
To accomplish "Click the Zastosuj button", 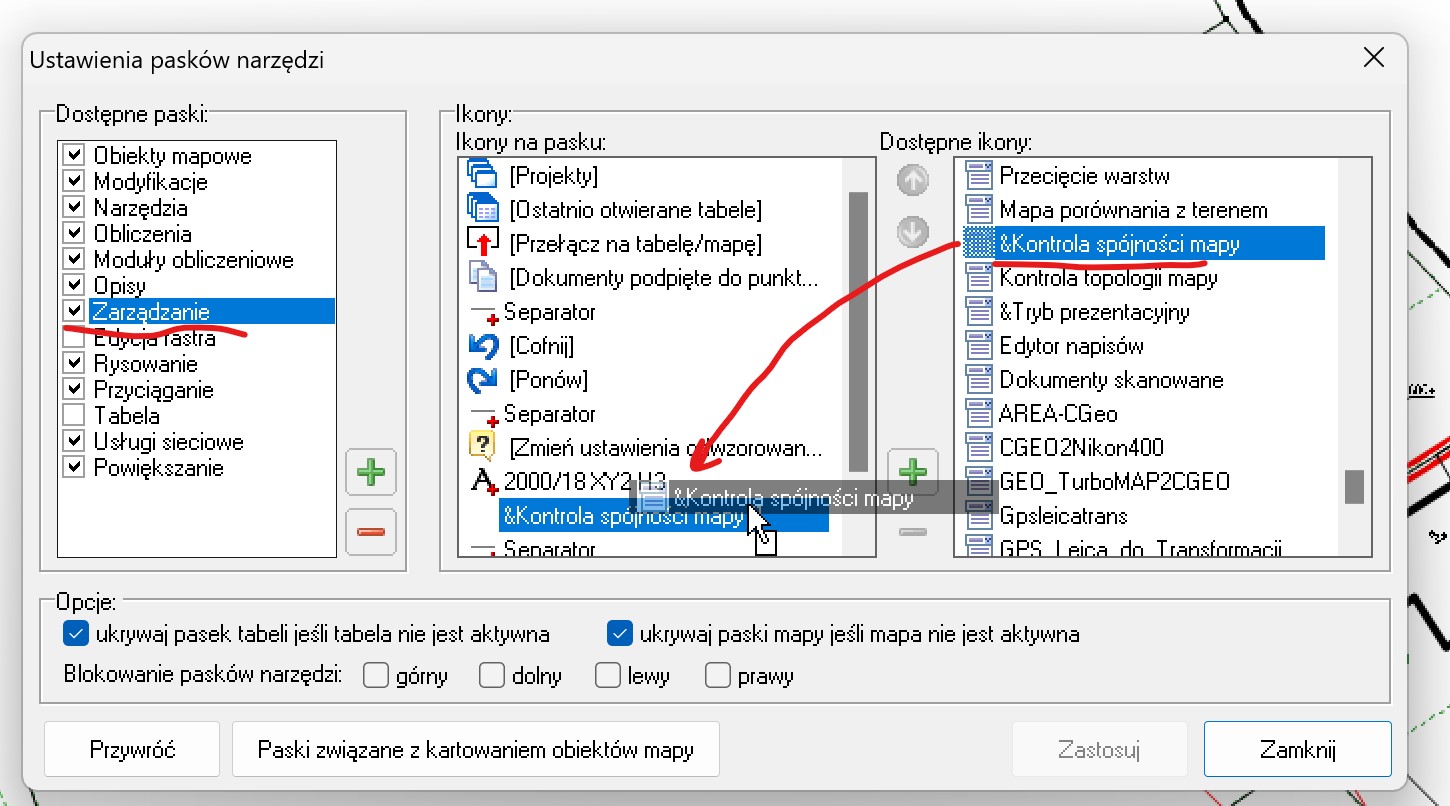I will [1100, 750].
